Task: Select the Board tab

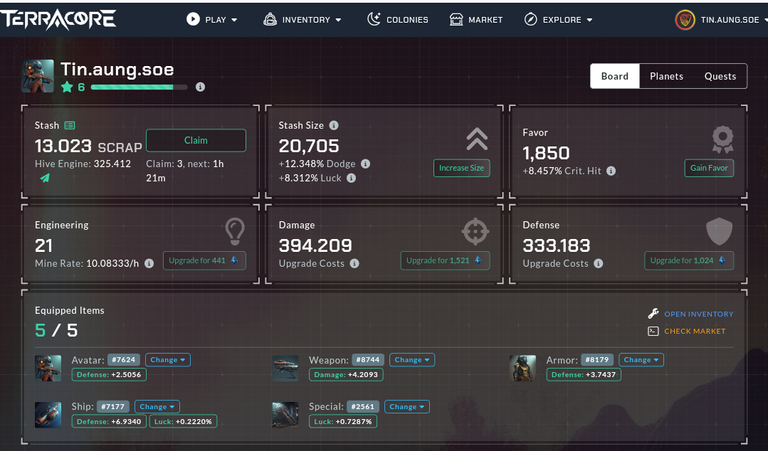Action: point(615,76)
